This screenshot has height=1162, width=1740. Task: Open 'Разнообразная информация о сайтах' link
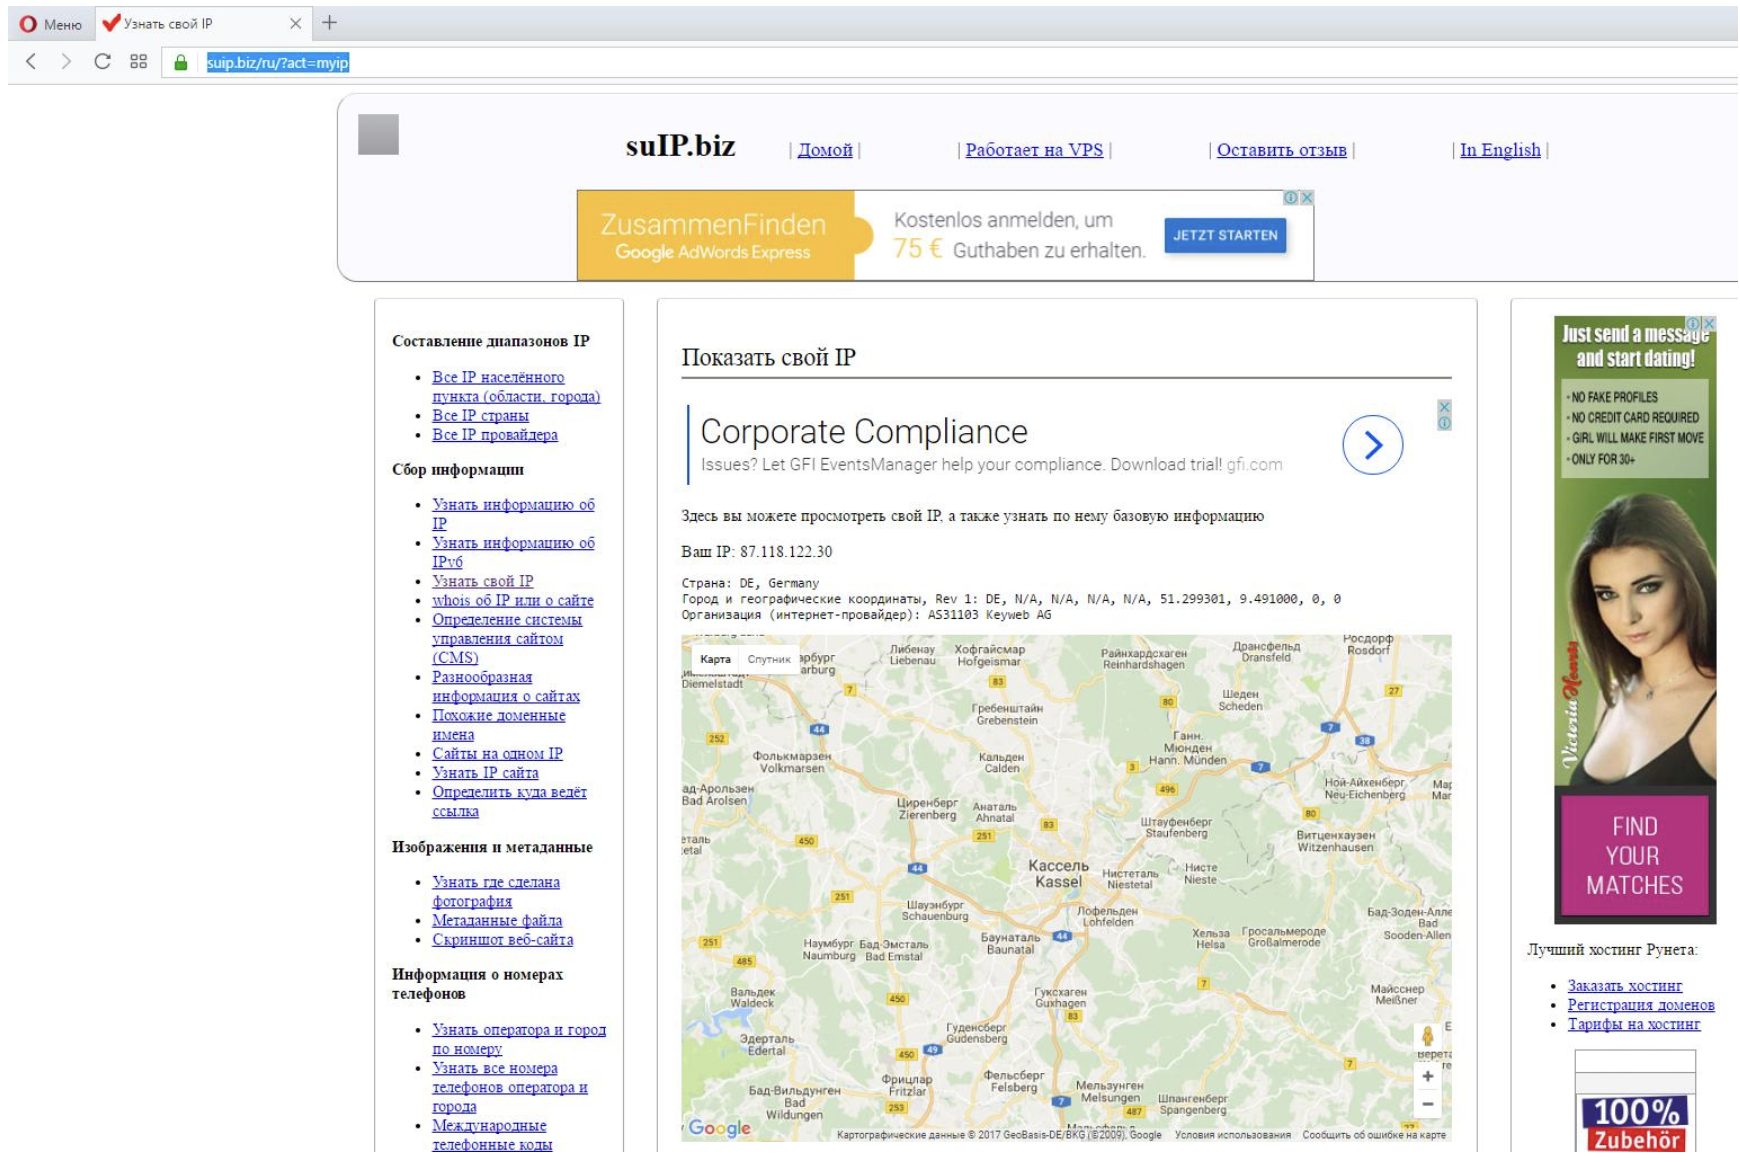(x=506, y=687)
